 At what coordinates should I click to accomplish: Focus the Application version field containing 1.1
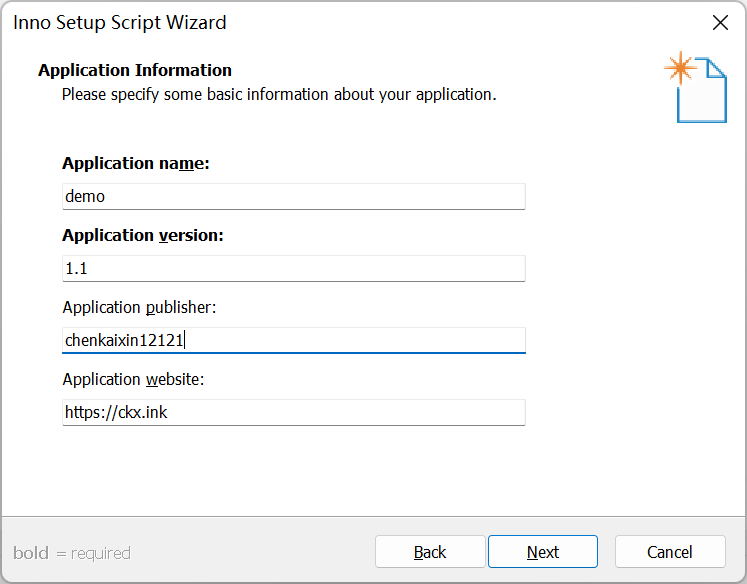[293, 268]
